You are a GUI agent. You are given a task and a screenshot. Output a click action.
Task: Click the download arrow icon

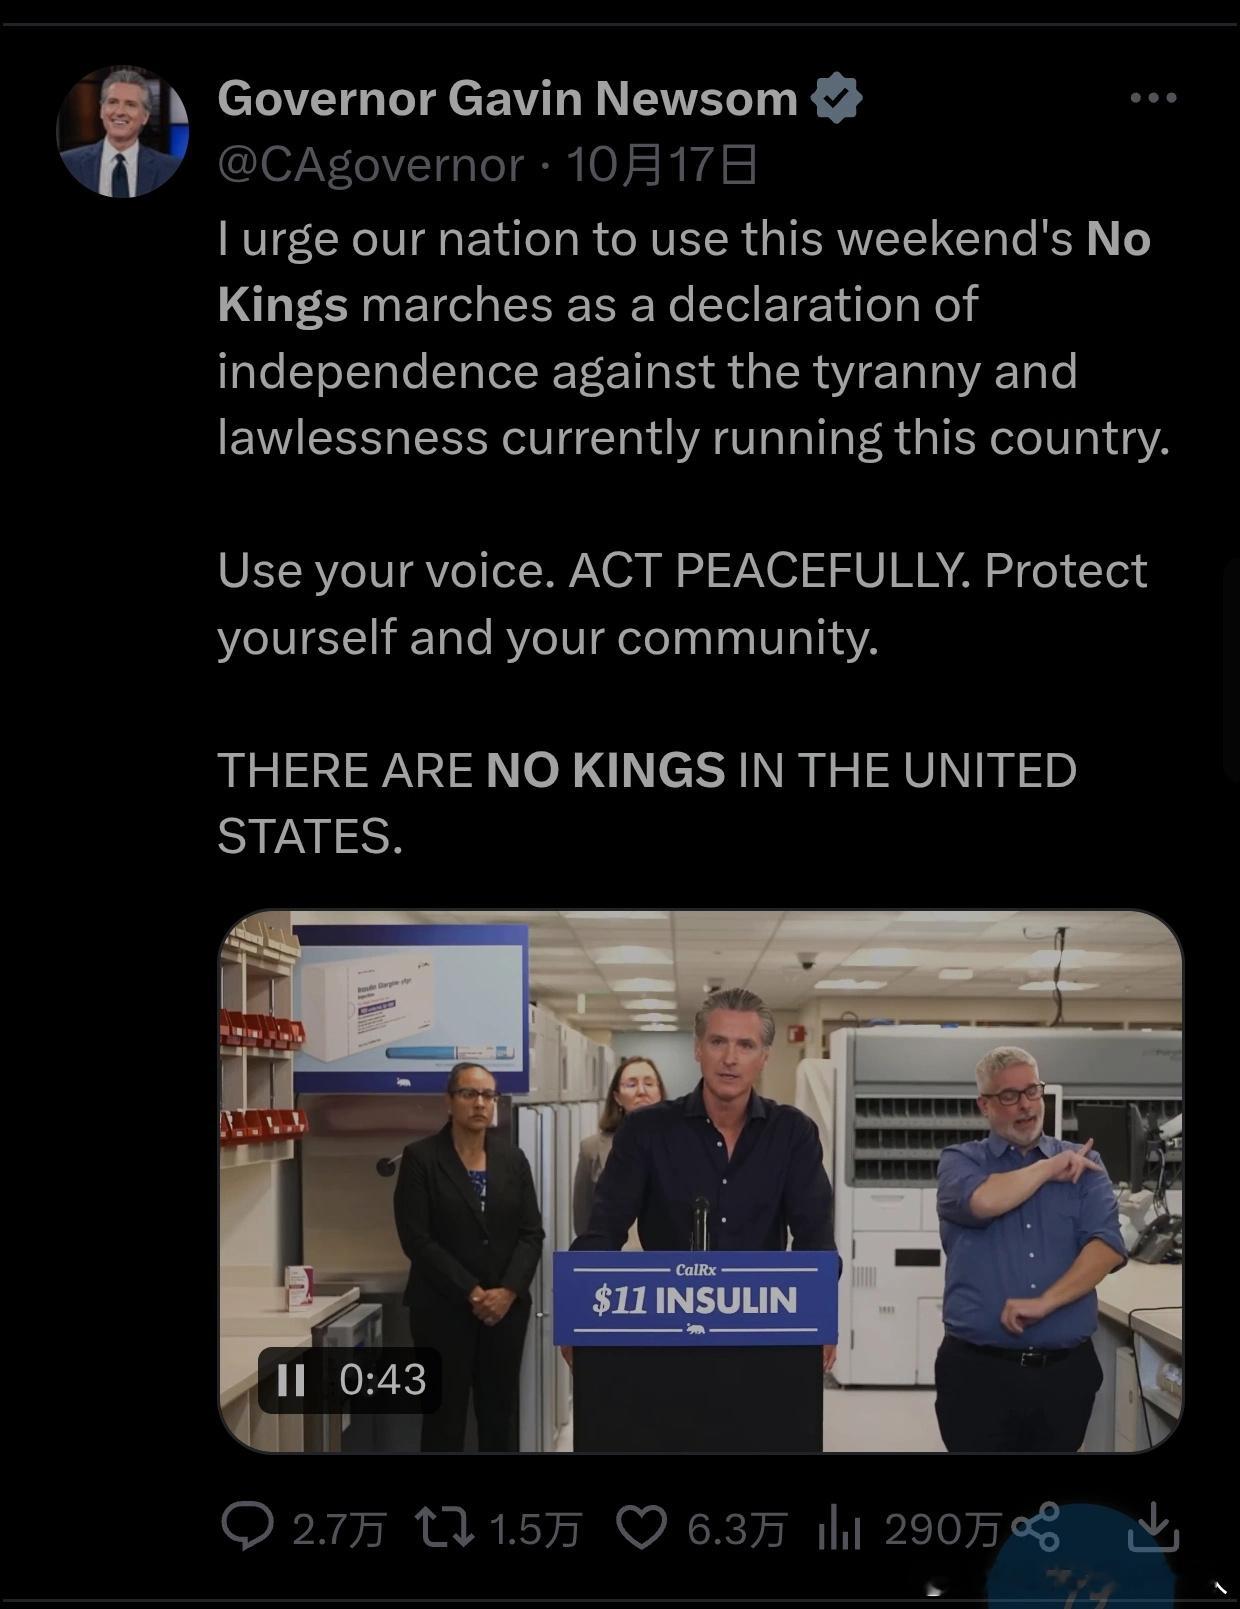[1154, 1527]
